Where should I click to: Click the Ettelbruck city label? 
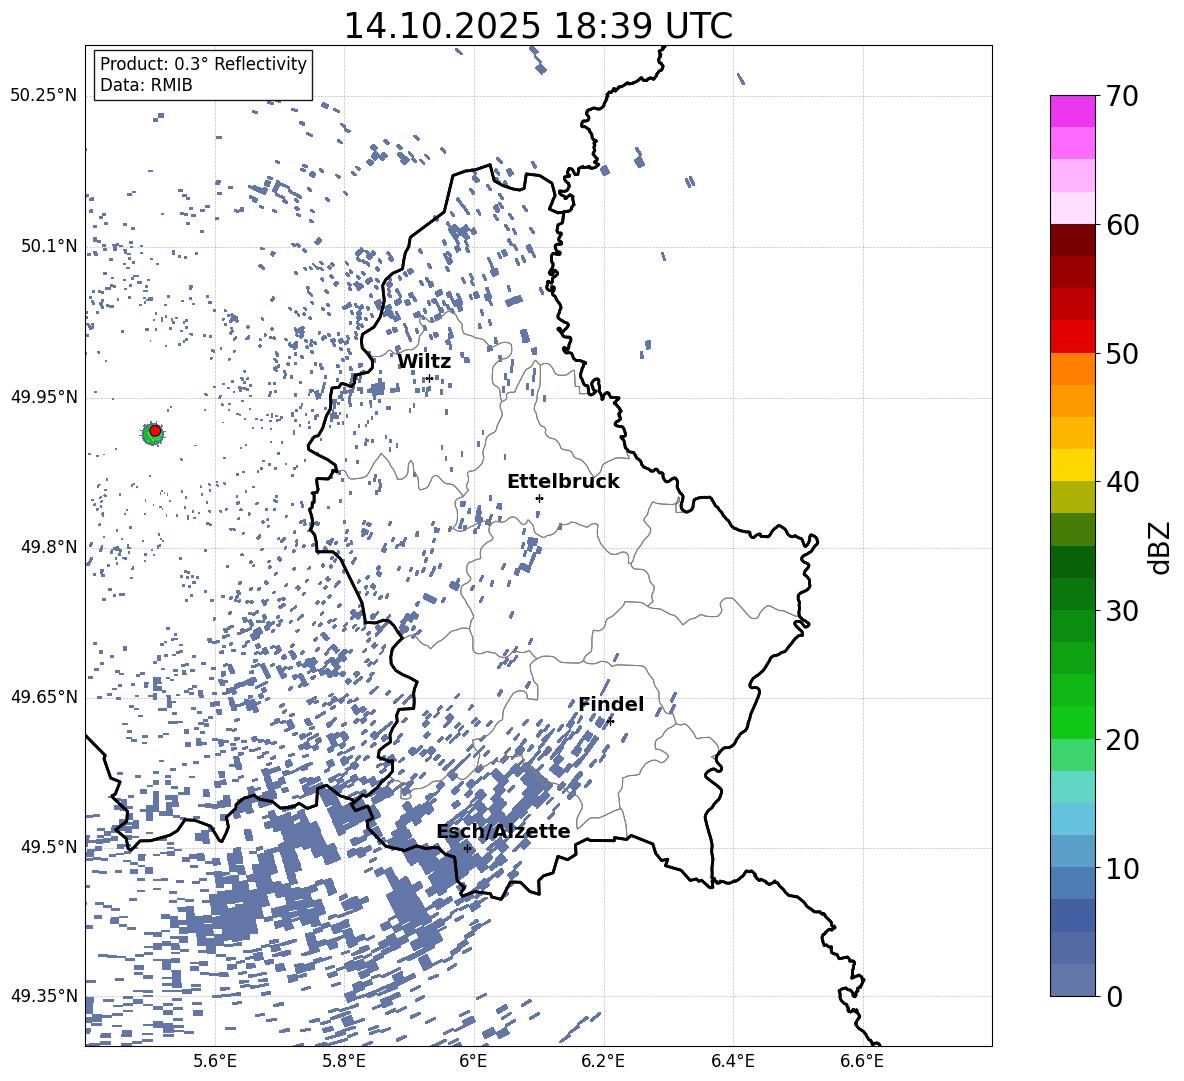tap(563, 482)
